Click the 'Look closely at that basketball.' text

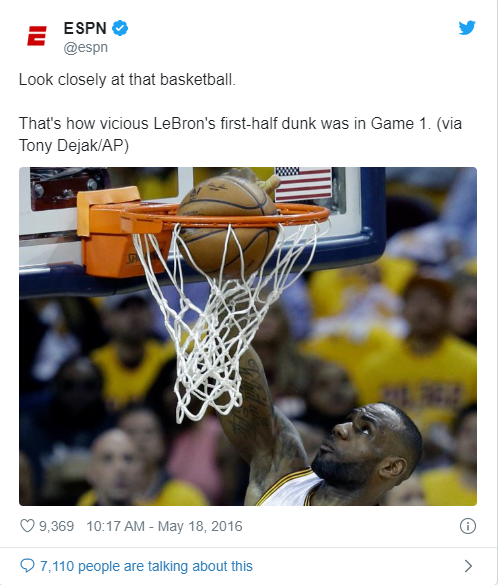click(127, 79)
